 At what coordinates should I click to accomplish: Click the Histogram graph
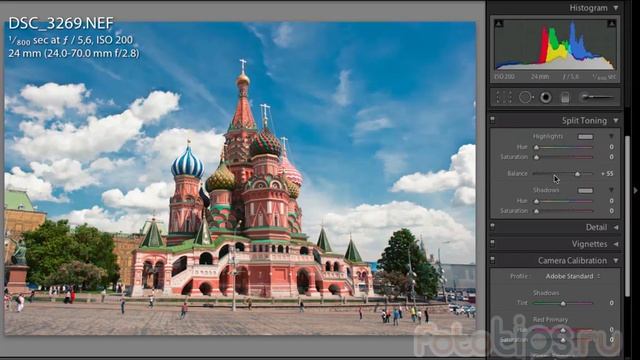[555, 44]
